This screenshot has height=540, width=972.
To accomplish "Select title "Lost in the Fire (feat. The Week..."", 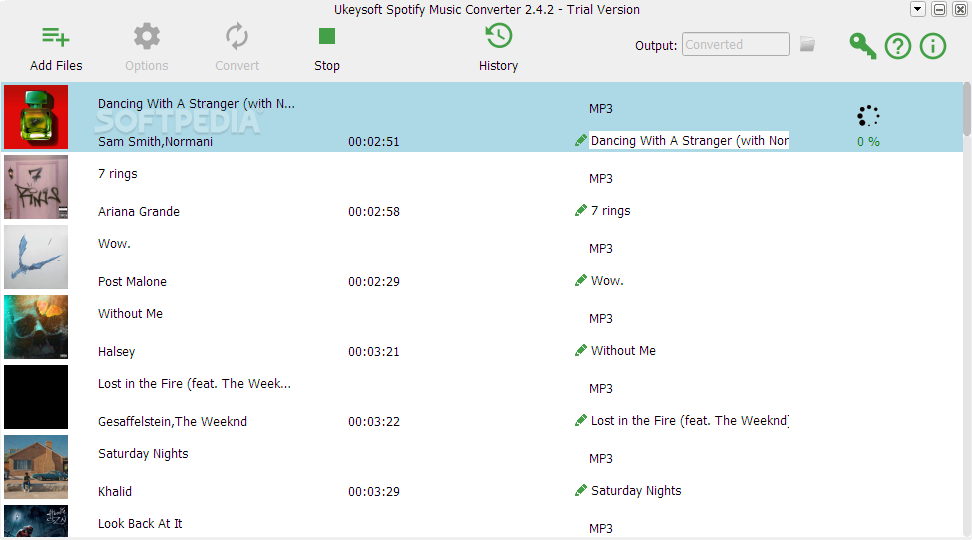I will (194, 384).
